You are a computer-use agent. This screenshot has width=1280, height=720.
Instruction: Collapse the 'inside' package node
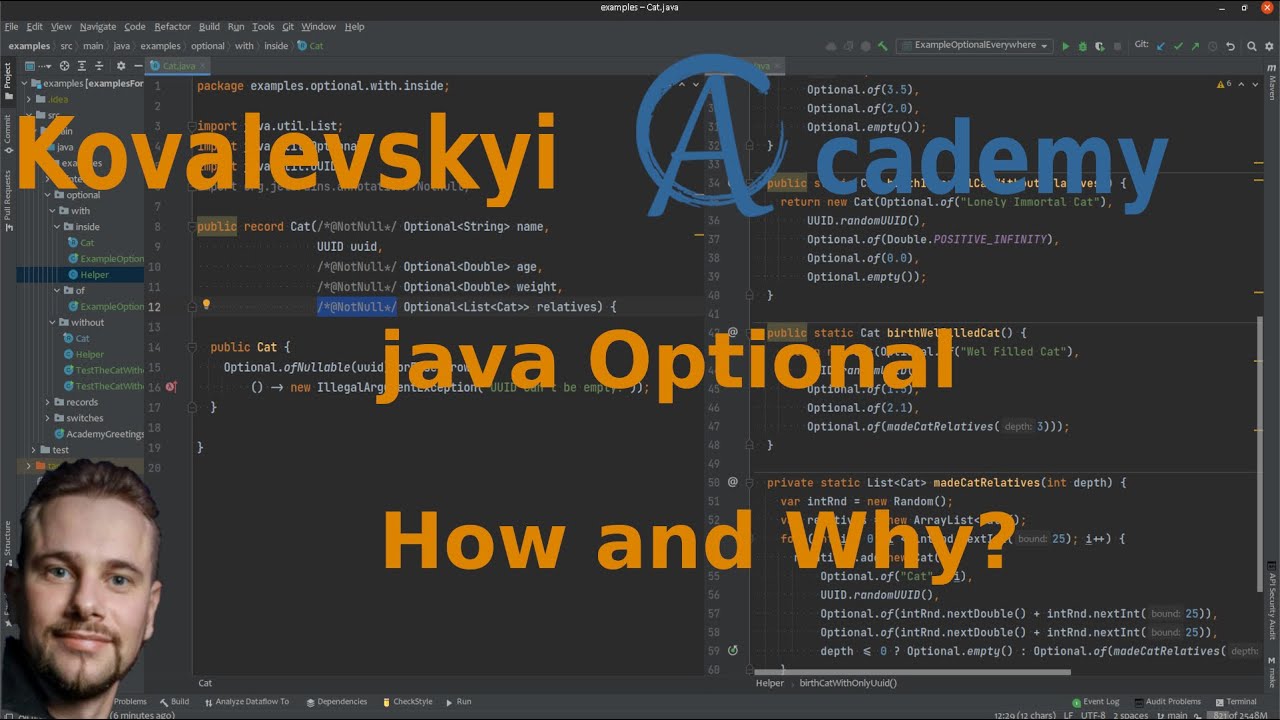point(58,227)
